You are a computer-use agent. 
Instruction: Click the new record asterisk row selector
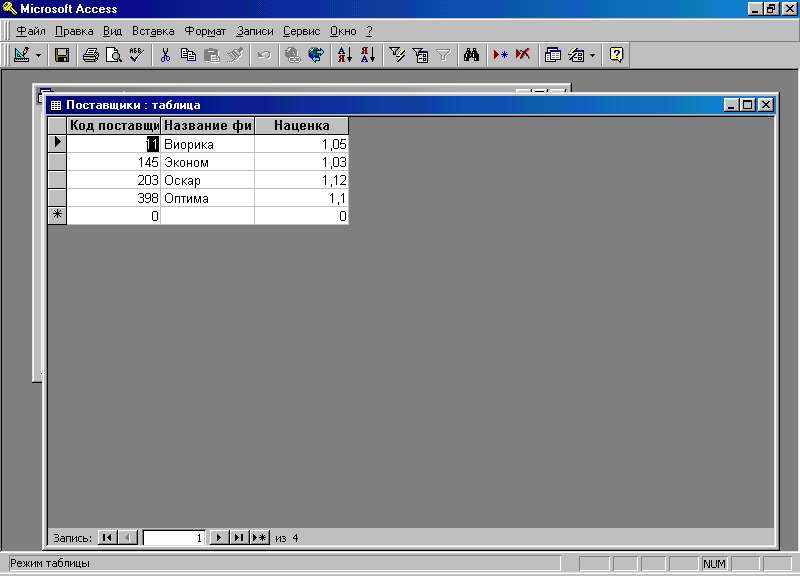click(57, 215)
